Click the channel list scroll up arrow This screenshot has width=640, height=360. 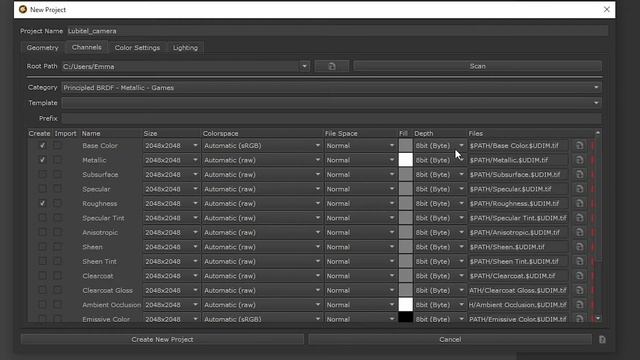[x=598, y=133]
